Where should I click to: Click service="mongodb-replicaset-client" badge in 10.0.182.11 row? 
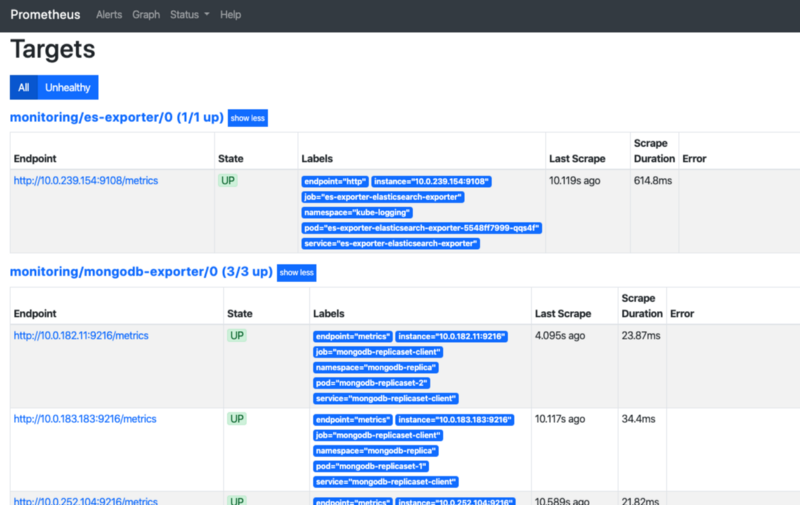click(x=386, y=398)
